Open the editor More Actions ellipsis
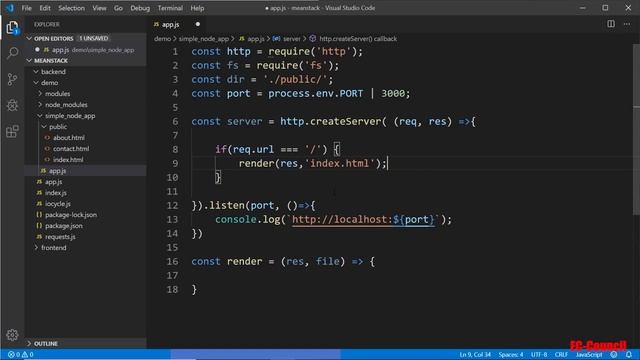Image resolution: width=640 pixels, height=360 pixels. pos(627,24)
